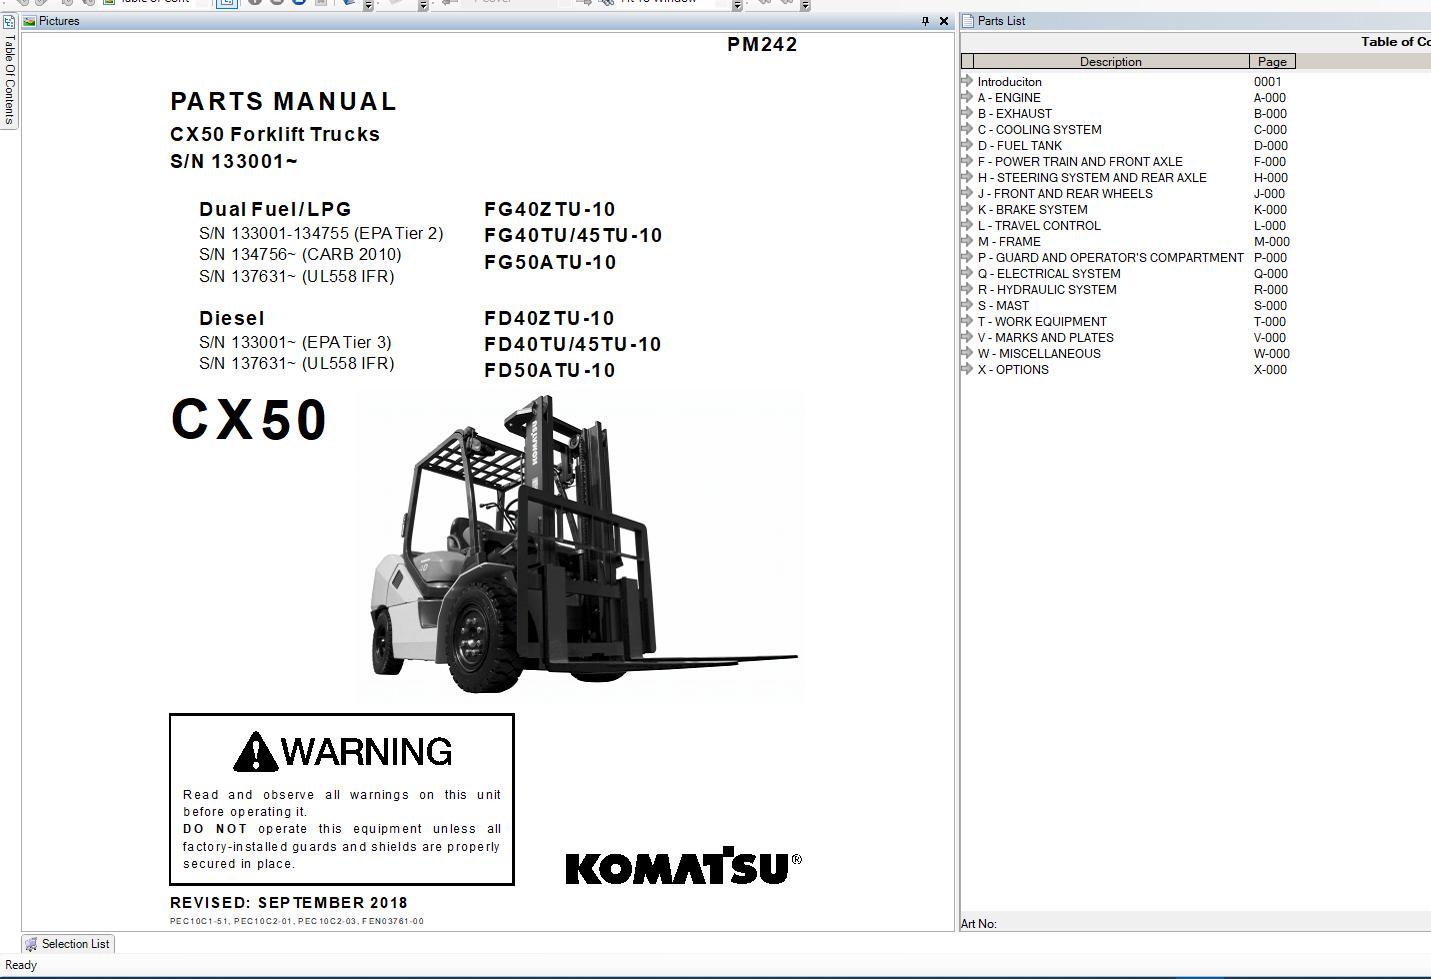Click page code X-000

[1270, 370]
